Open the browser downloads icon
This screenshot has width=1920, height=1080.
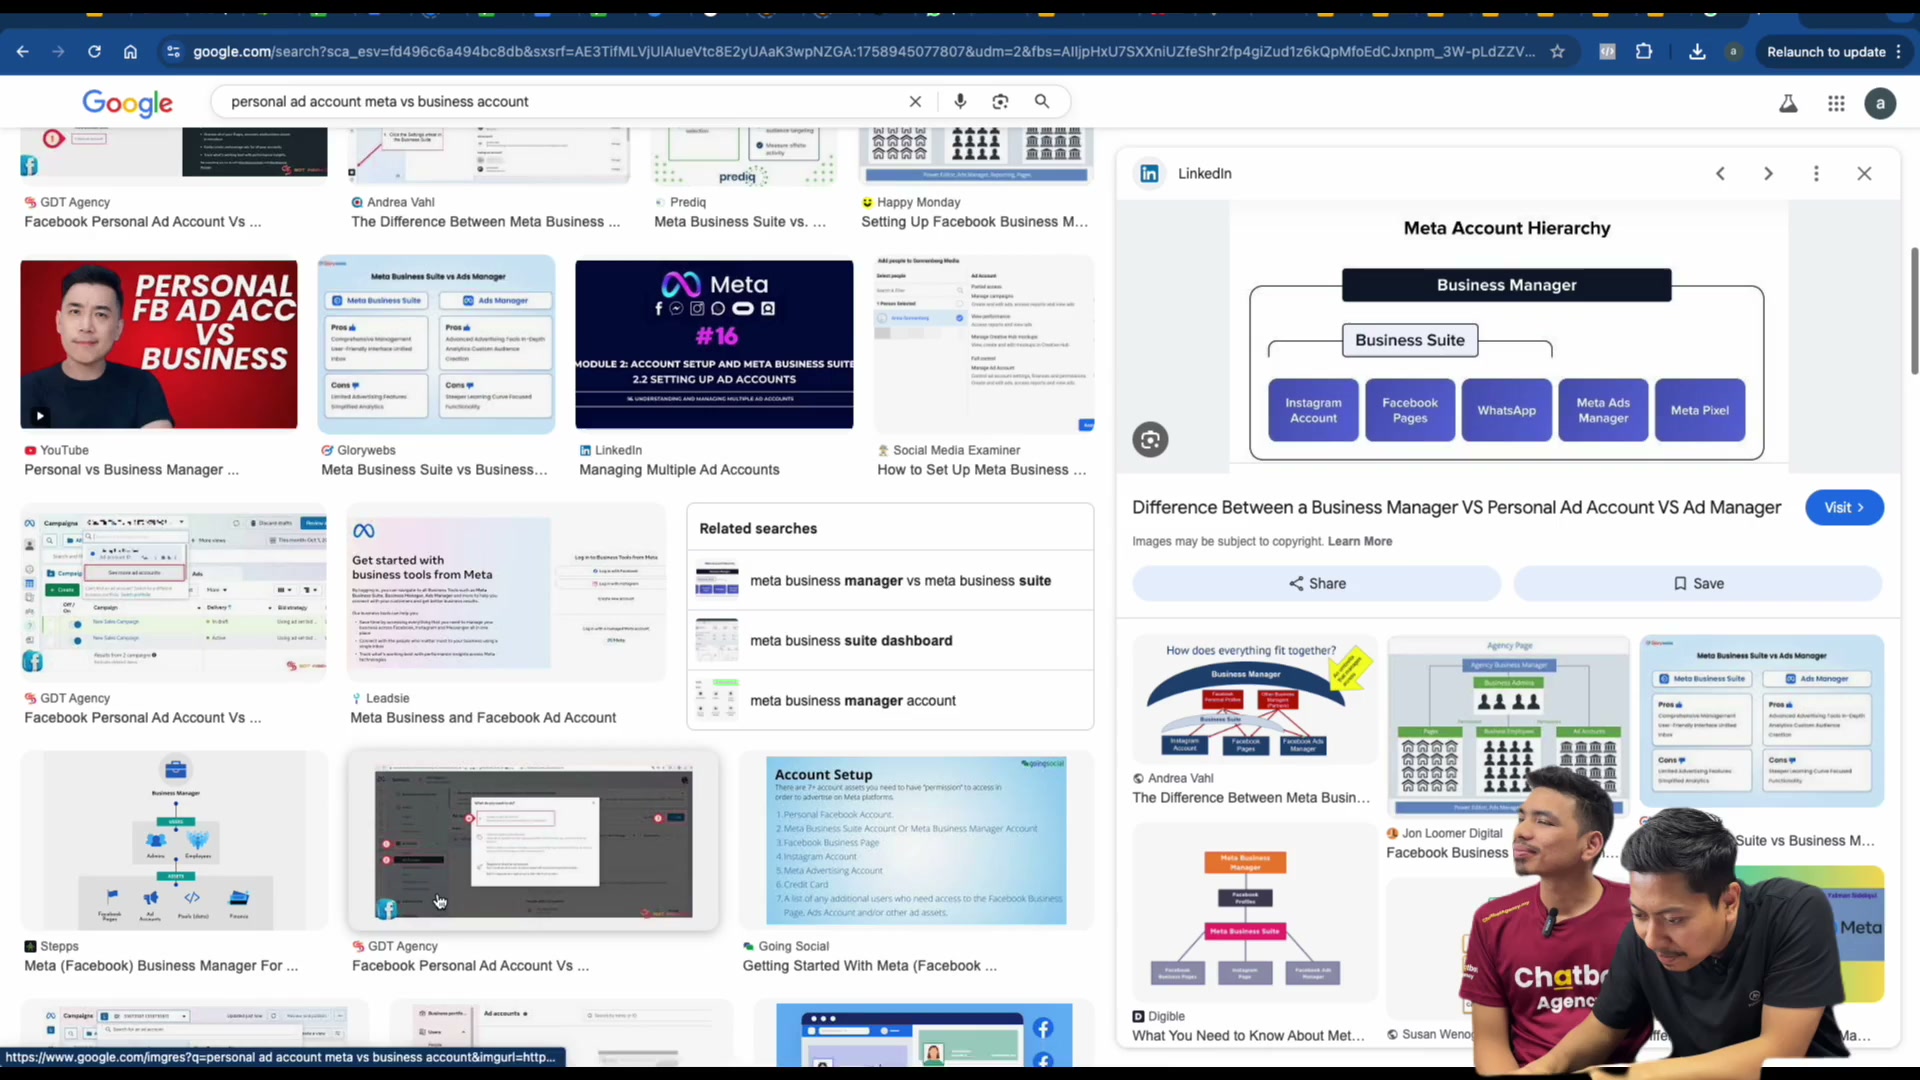(x=1697, y=51)
